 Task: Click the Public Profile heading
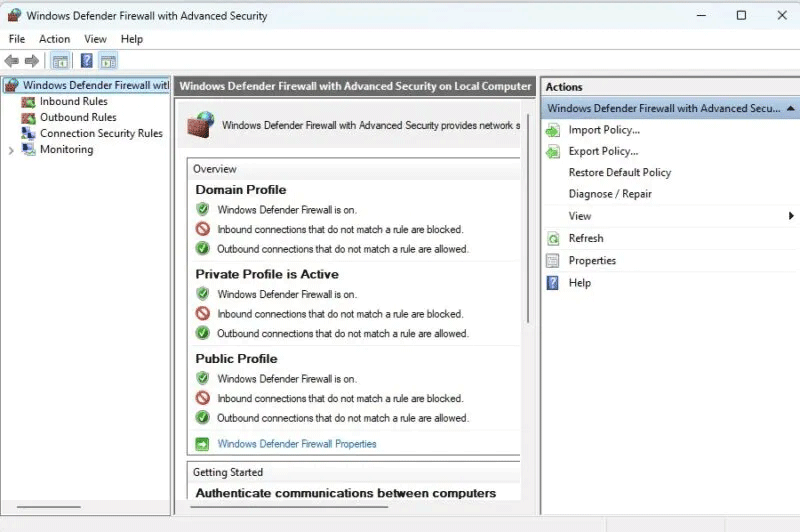(x=236, y=359)
